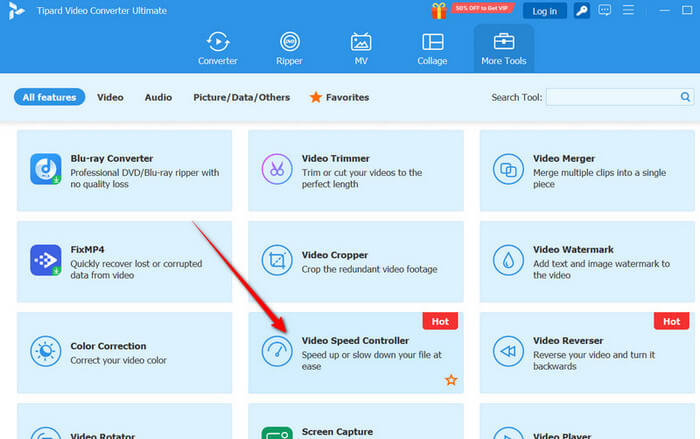Open the Video Merger title
This screenshot has height=439, width=700.
(x=563, y=158)
